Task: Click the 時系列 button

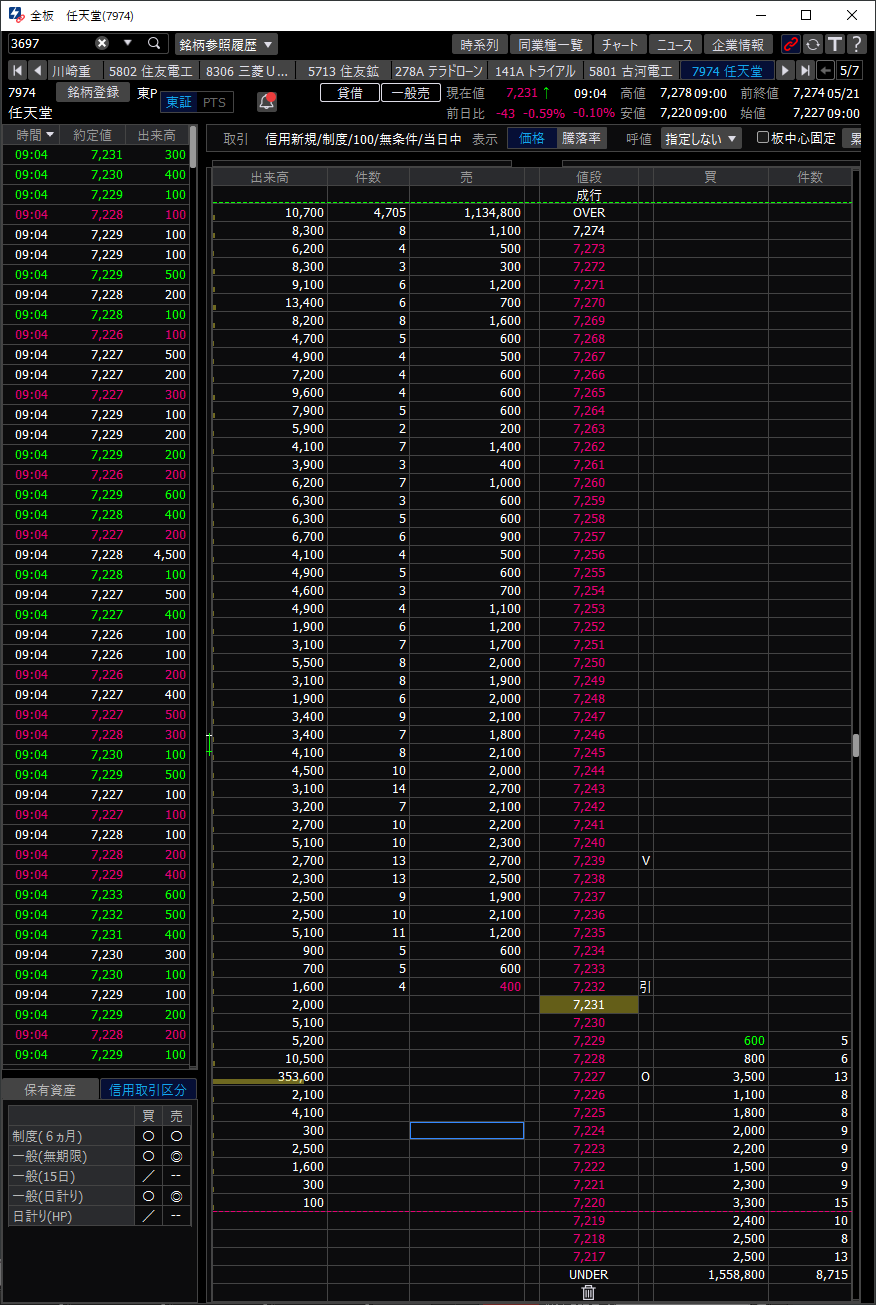Action: coord(480,44)
